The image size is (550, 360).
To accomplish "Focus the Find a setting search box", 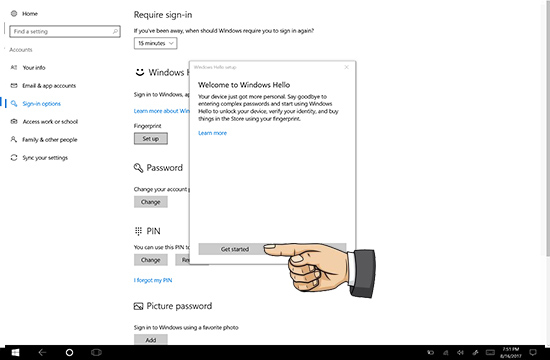I will 65,31.
